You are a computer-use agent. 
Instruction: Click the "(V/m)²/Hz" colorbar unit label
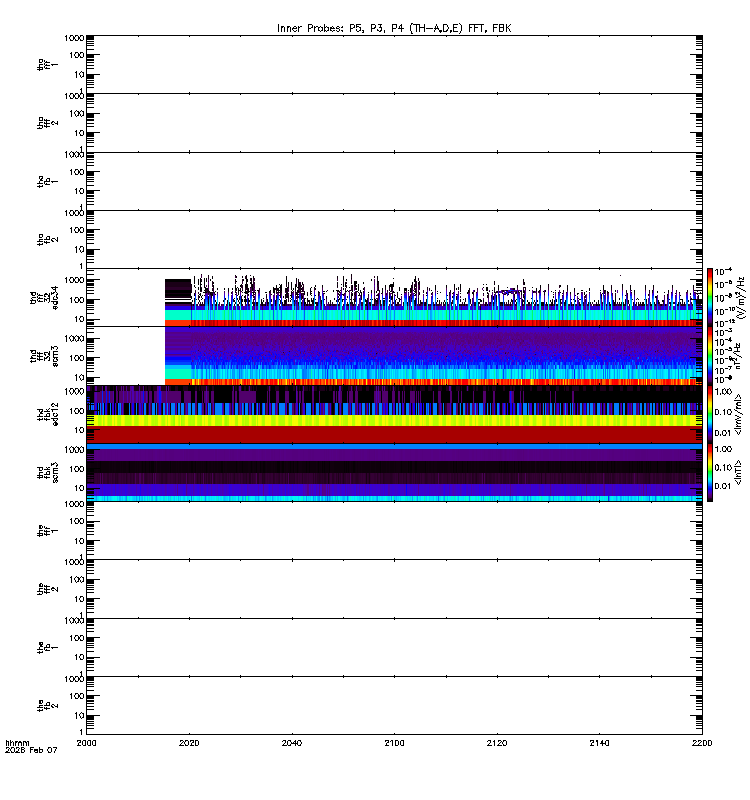742,297
